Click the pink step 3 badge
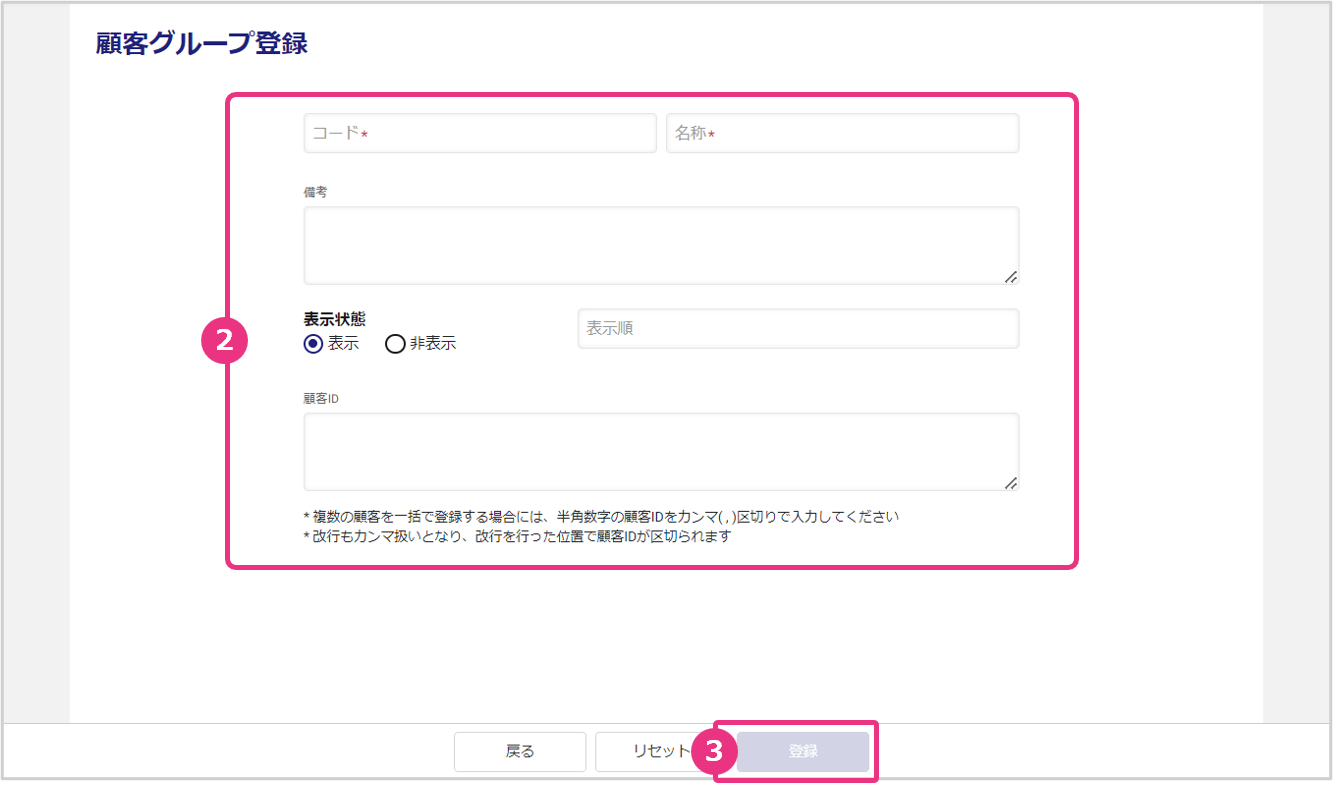This screenshot has width=1333, height=788. coord(714,752)
